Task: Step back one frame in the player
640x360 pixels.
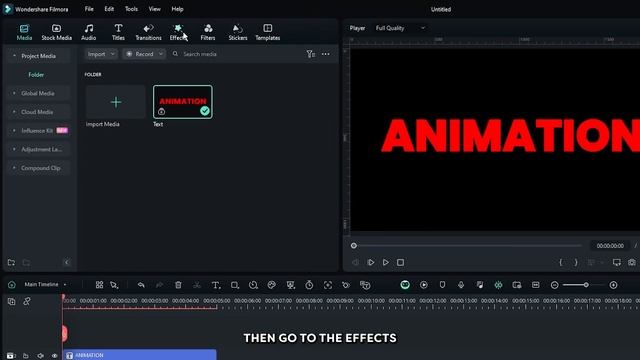Action: [x=356, y=262]
